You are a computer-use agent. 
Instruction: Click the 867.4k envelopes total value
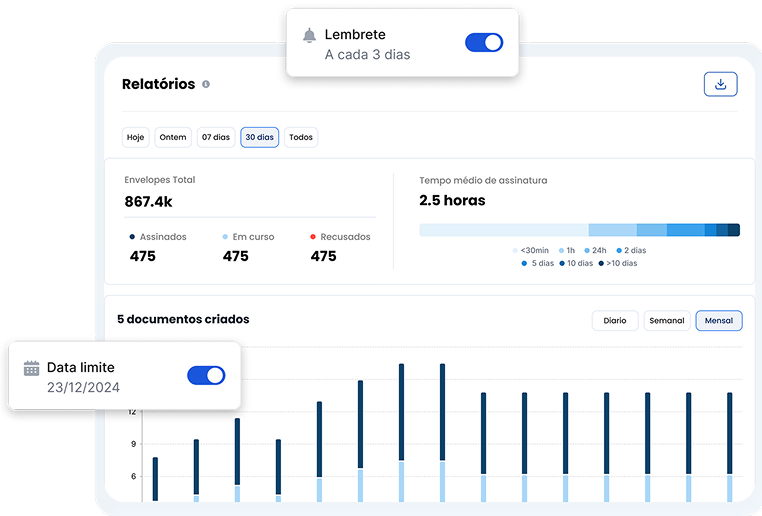[148, 201]
